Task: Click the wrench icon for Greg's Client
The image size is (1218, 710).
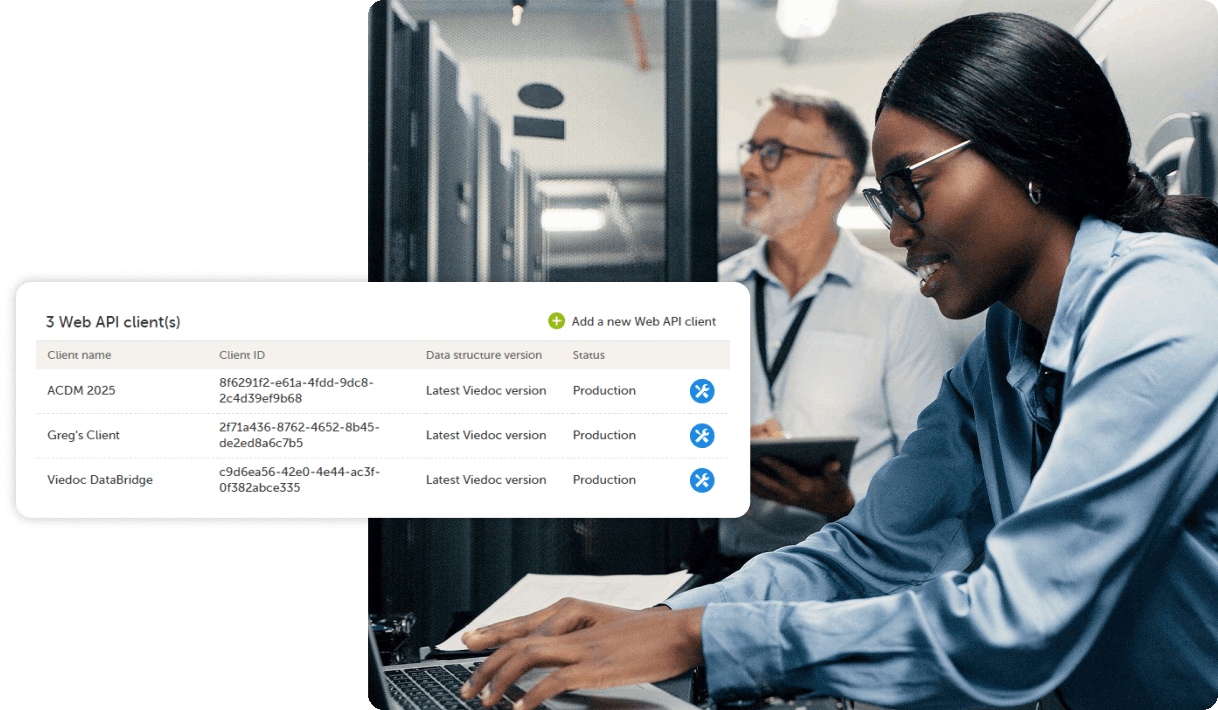Action: tap(702, 435)
